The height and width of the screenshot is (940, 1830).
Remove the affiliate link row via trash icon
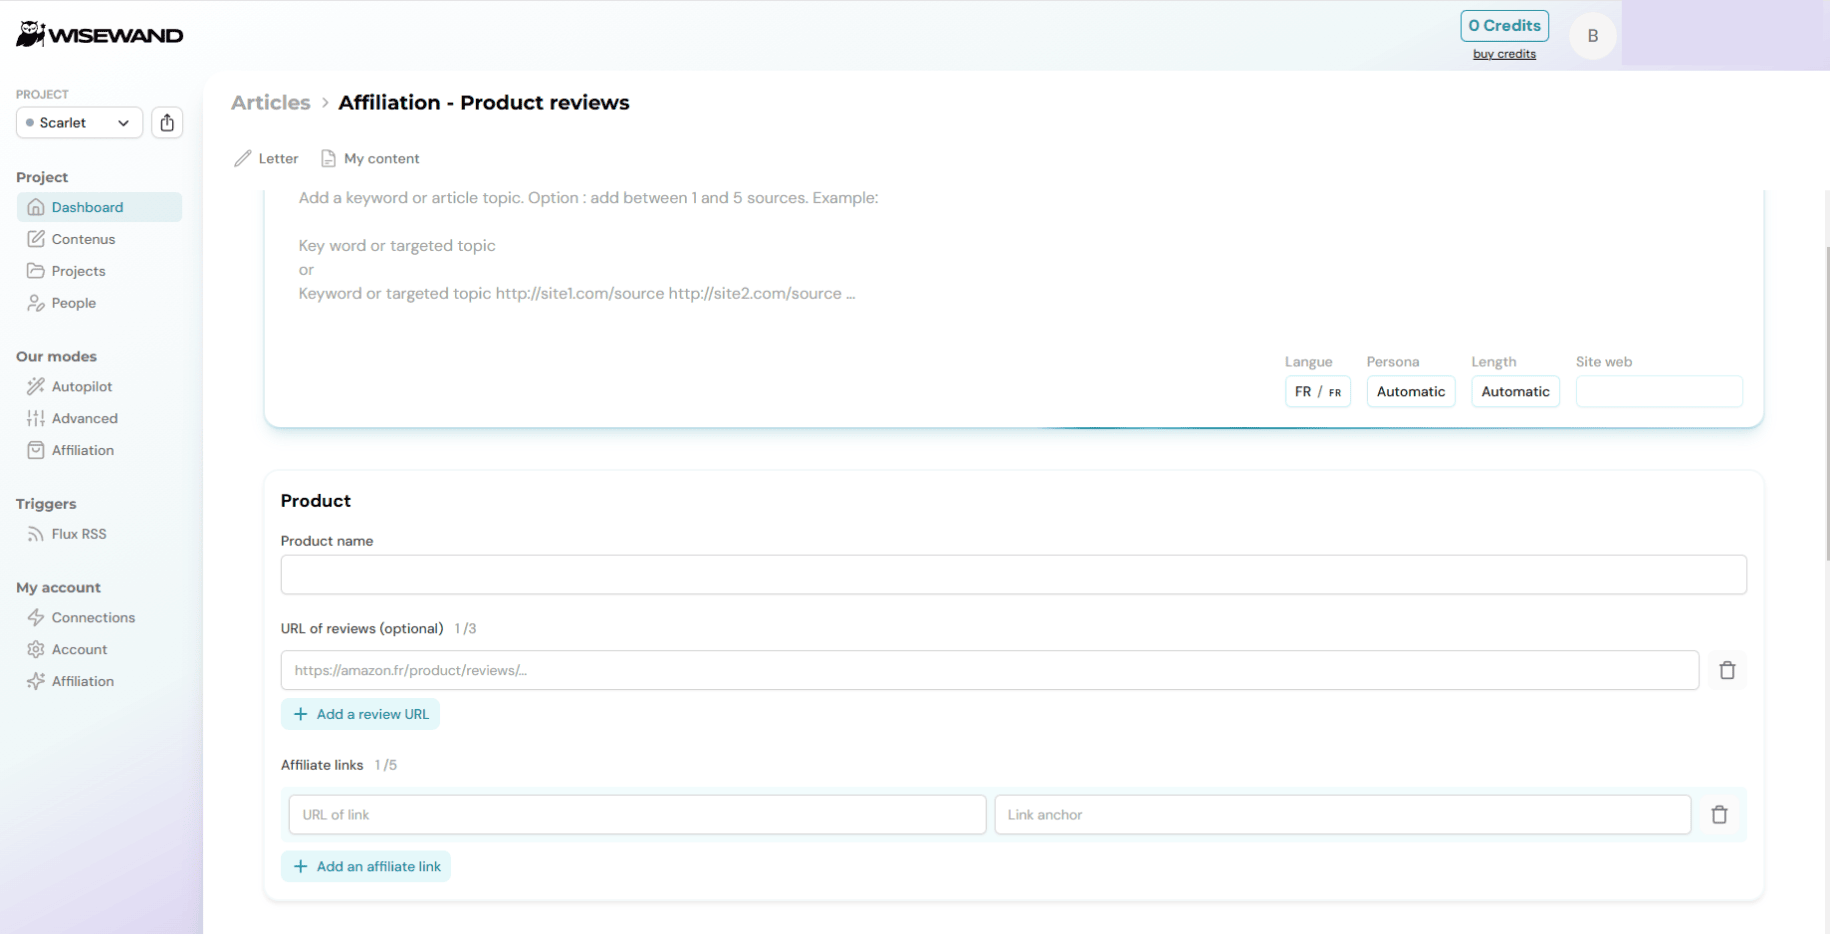click(1720, 815)
